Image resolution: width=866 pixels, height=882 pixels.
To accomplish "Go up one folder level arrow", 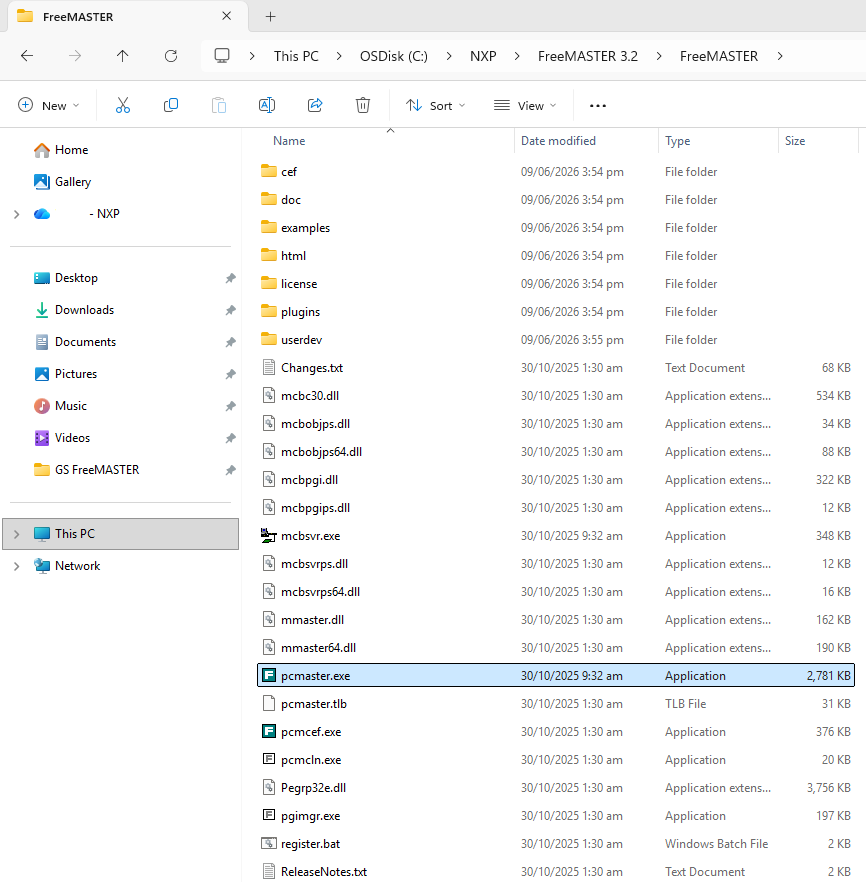I will click(x=123, y=56).
